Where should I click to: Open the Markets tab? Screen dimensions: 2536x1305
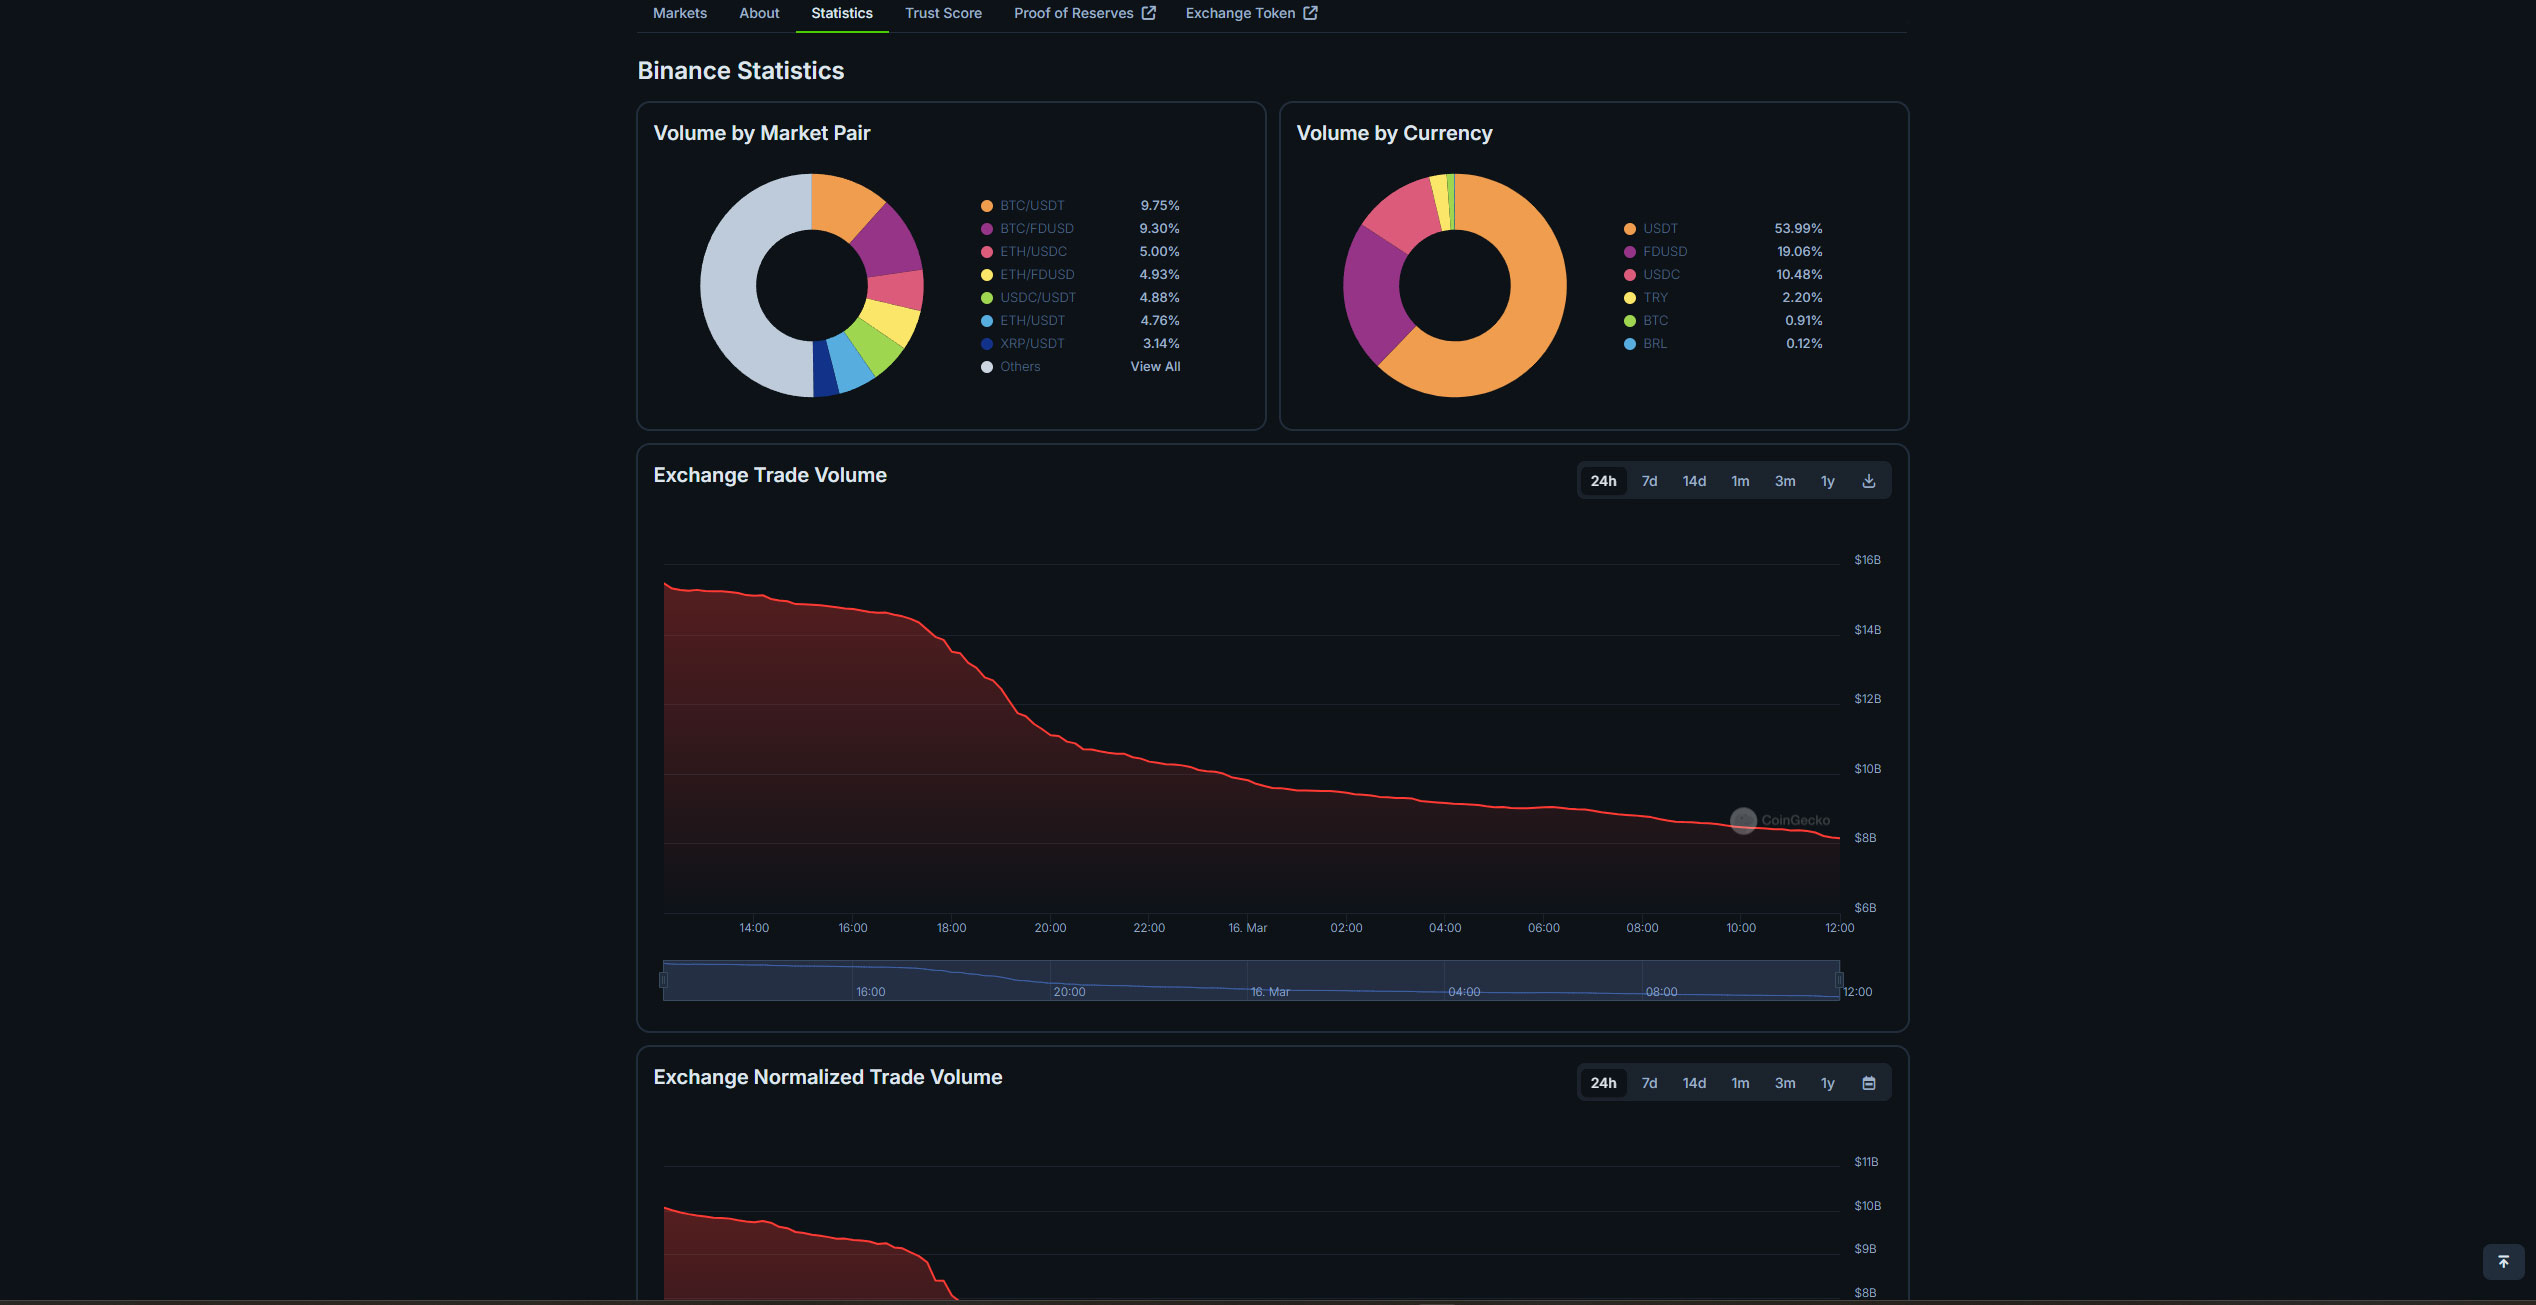click(x=679, y=13)
